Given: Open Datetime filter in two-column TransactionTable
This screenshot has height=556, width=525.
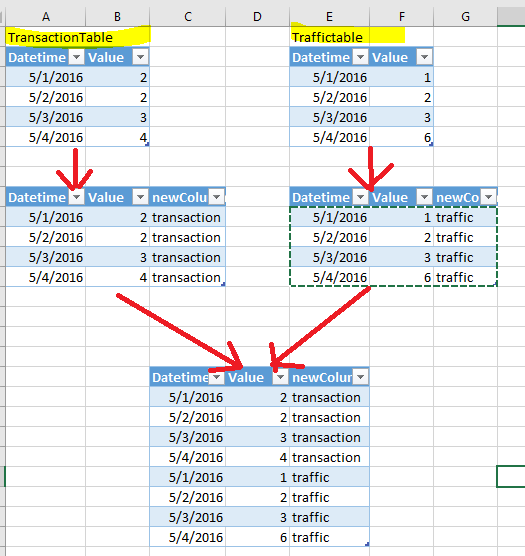Looking at the screenshot, I should [x=76, y=57].
